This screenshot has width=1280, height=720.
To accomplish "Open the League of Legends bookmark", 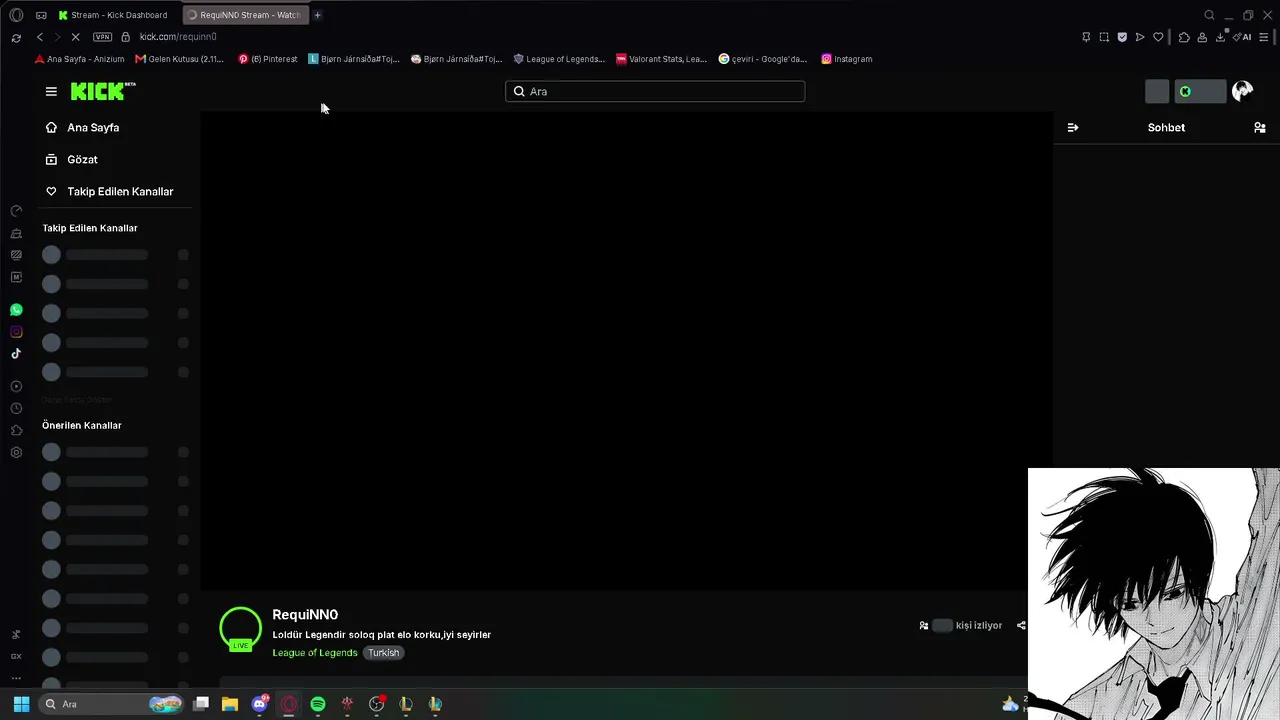I will 559,59.
